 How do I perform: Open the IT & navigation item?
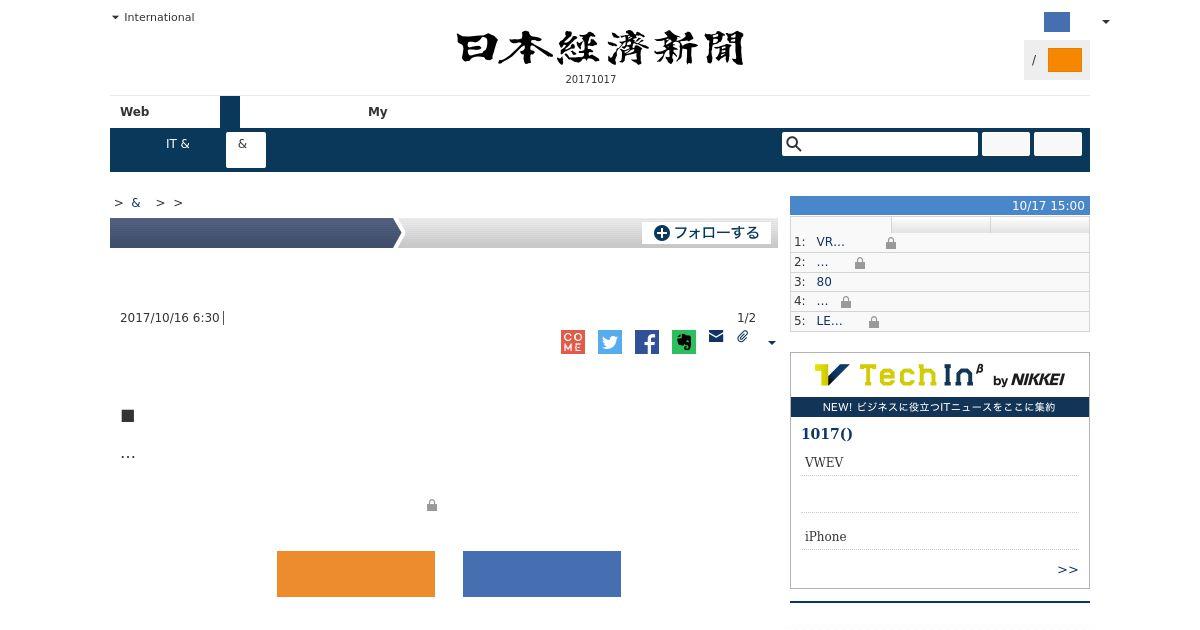(x=178, y=144)
